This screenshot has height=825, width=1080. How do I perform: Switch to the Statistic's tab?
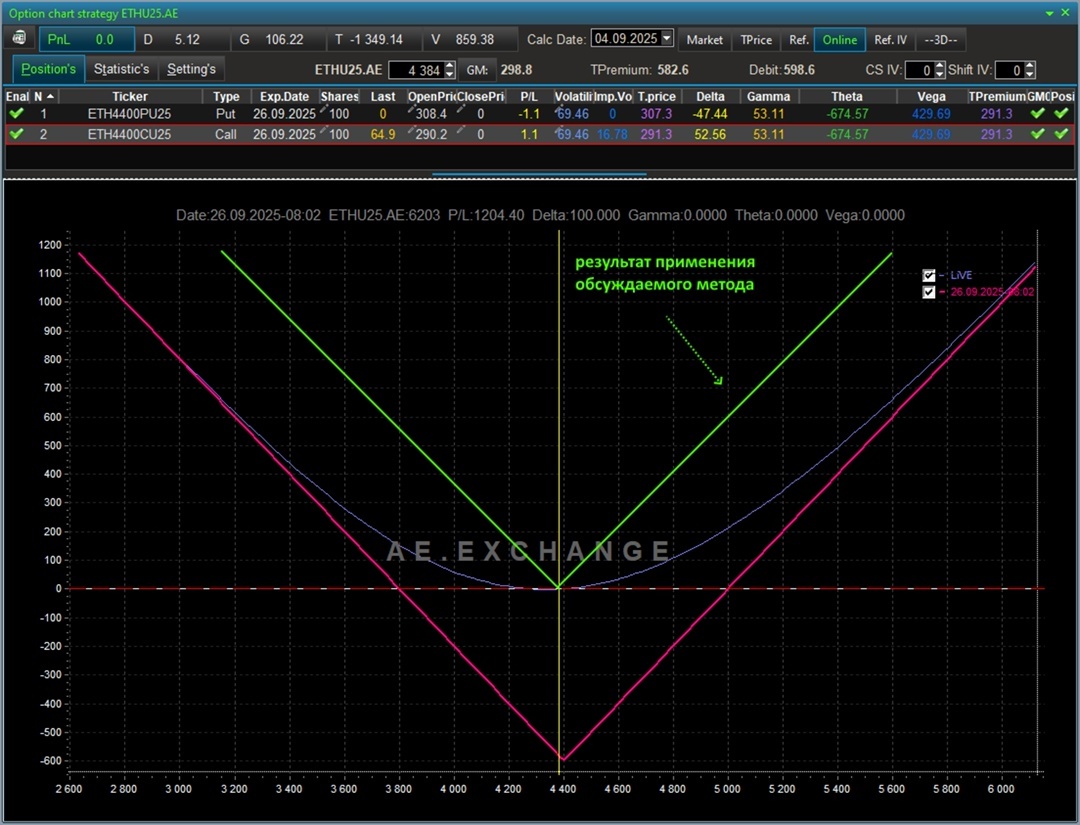pos(121,69)
